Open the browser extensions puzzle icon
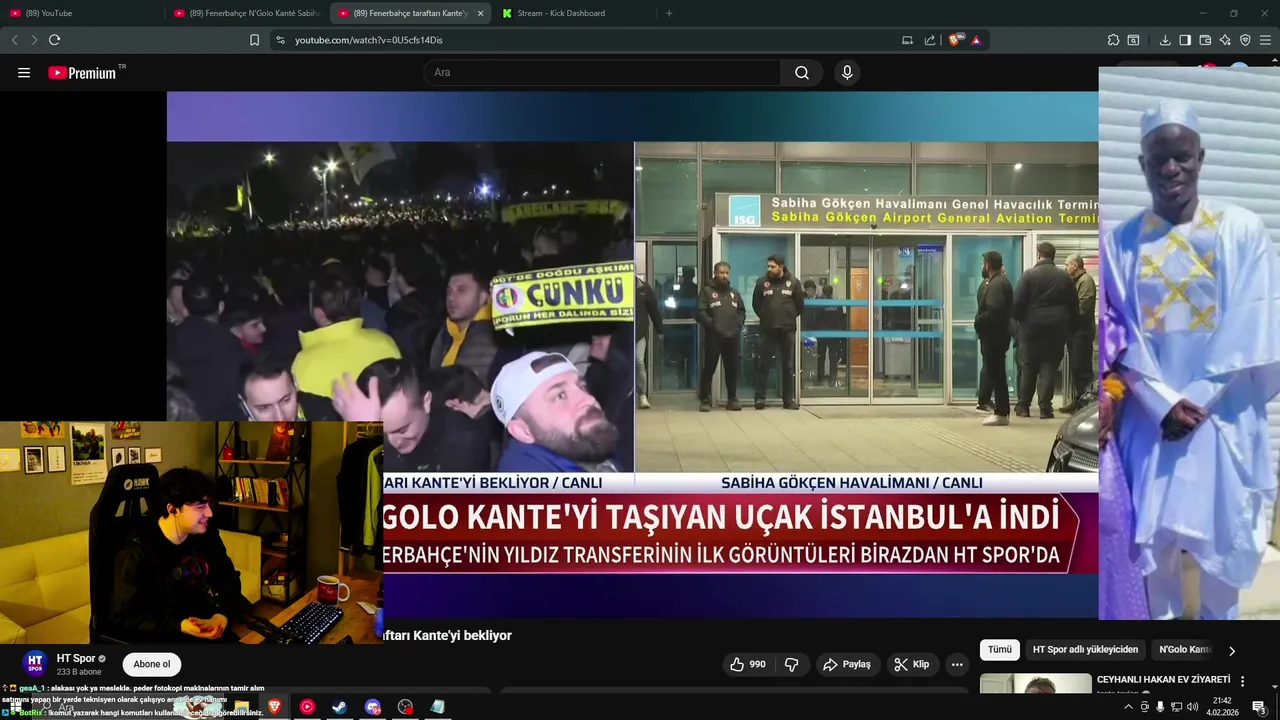Viewport: 1280px width, 720px height. [x=1113, y=40]
